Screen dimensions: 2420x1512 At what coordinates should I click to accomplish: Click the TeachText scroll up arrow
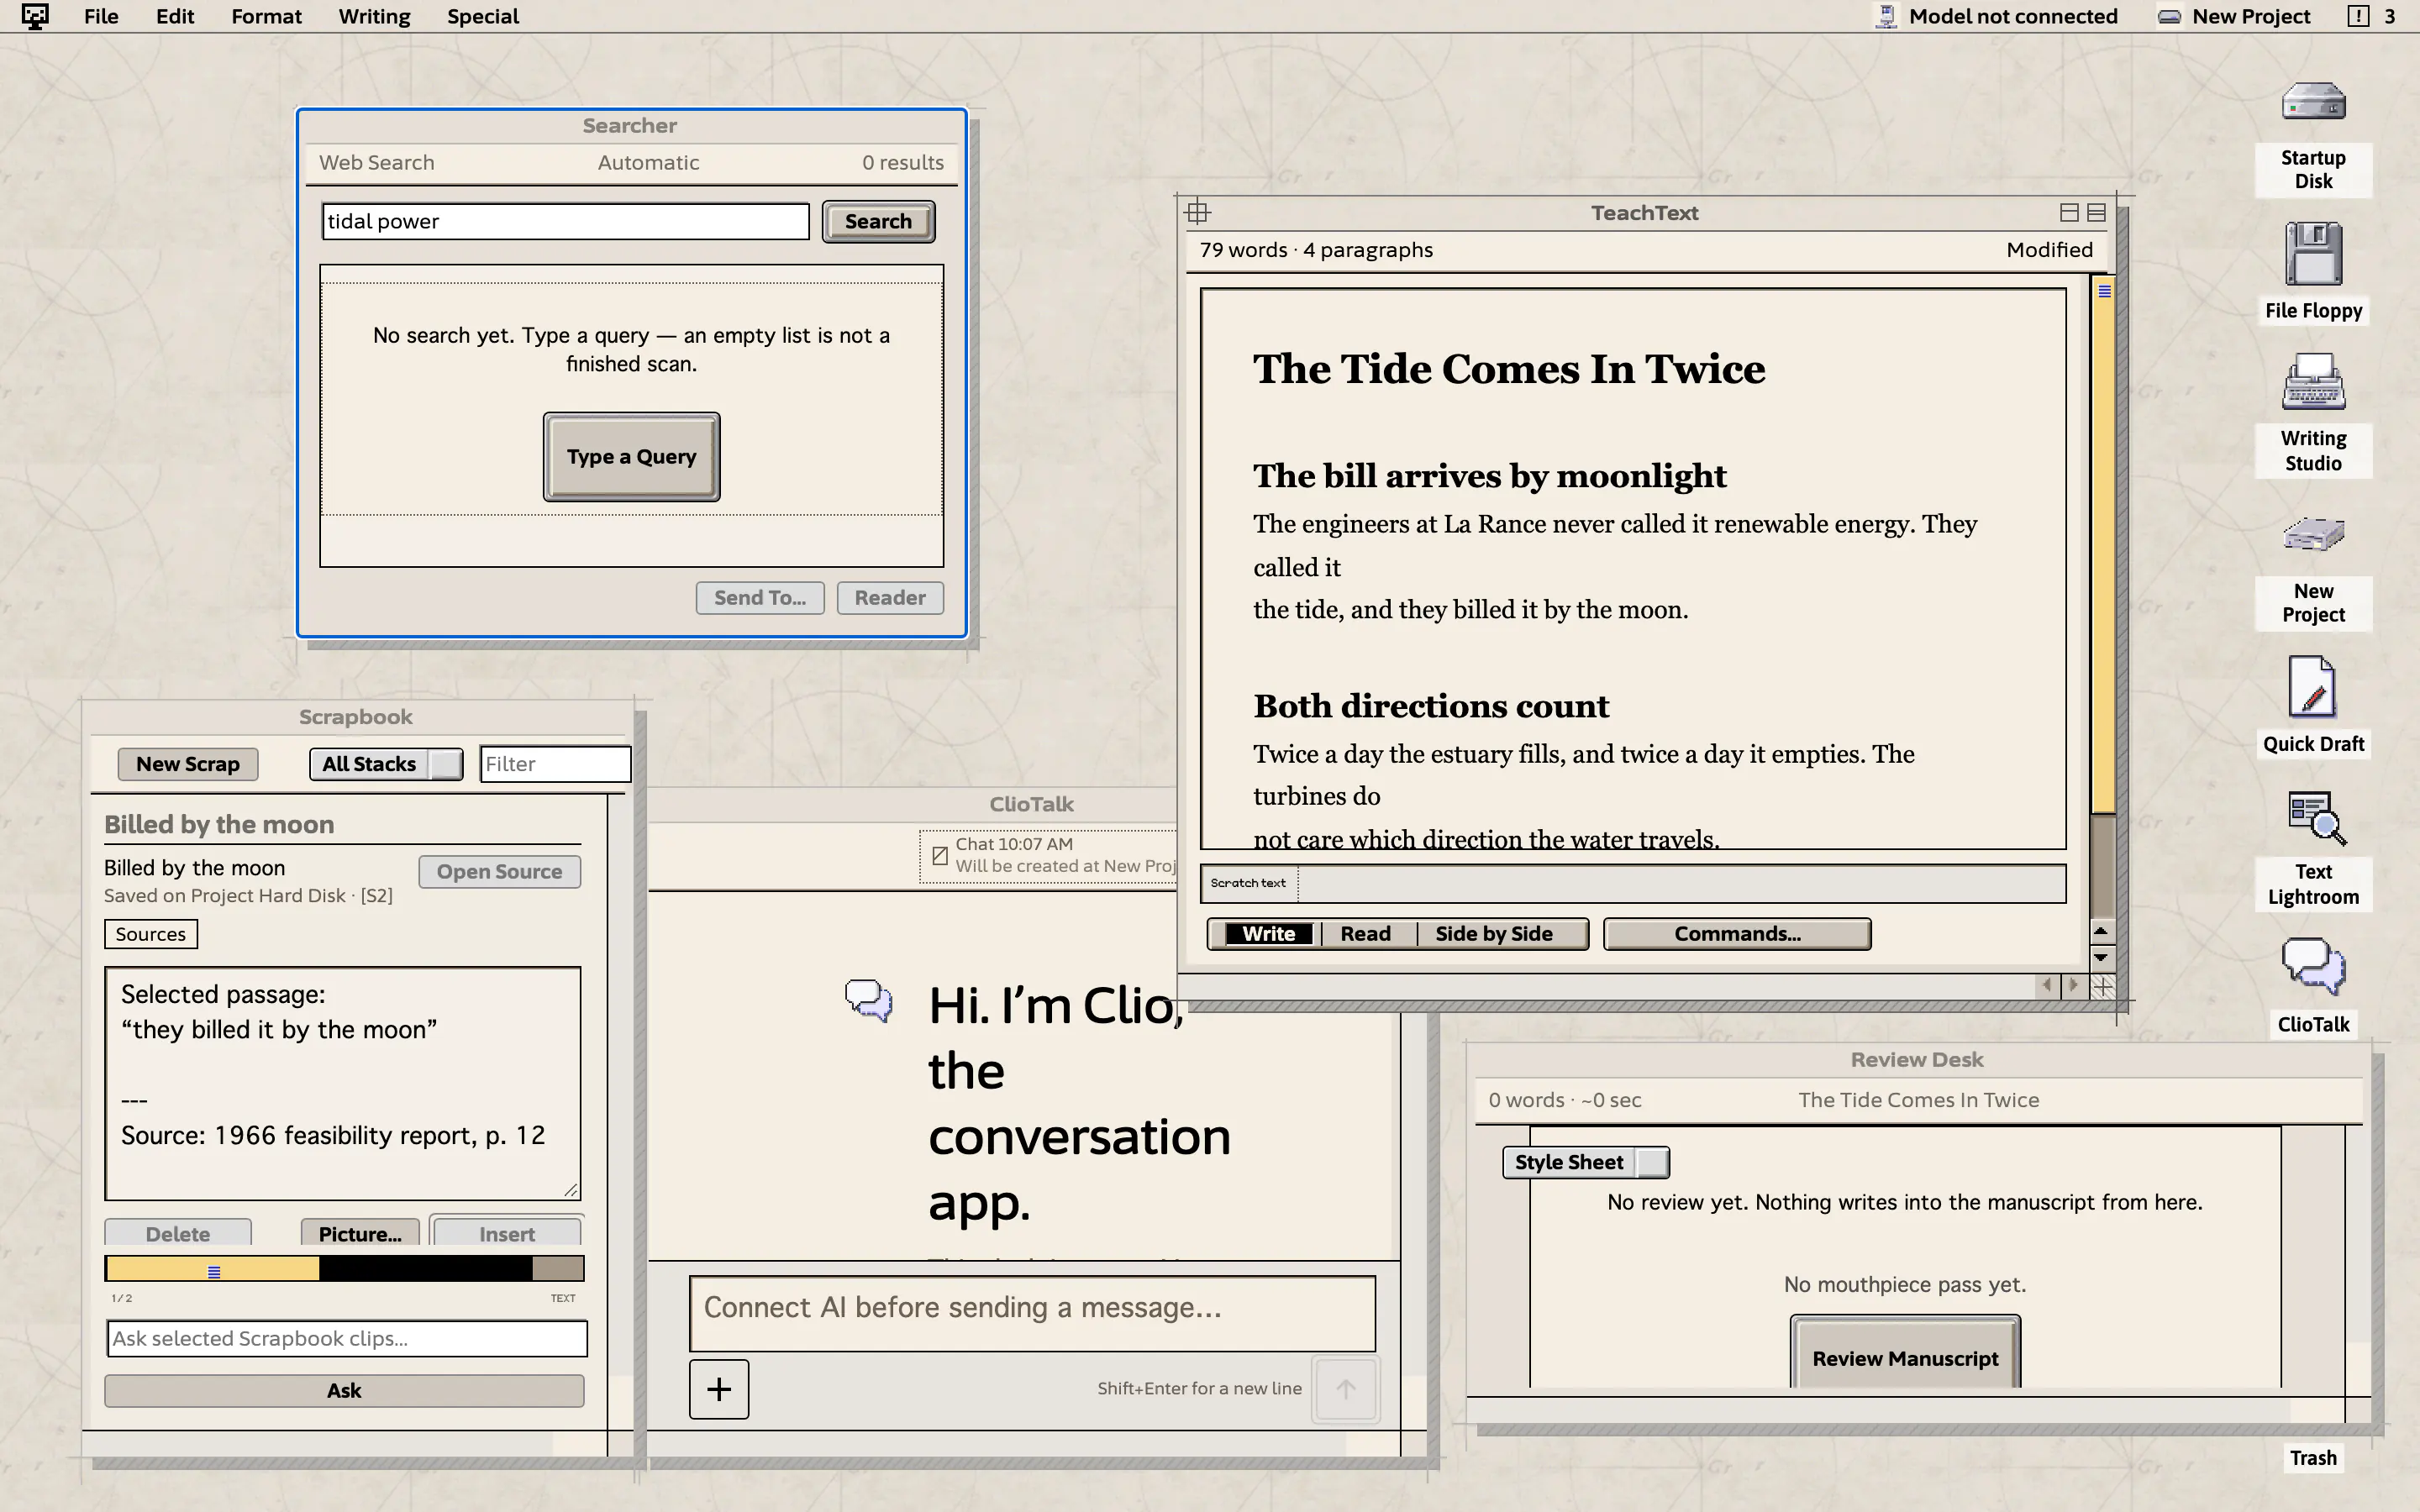(x=2101, y=931)
